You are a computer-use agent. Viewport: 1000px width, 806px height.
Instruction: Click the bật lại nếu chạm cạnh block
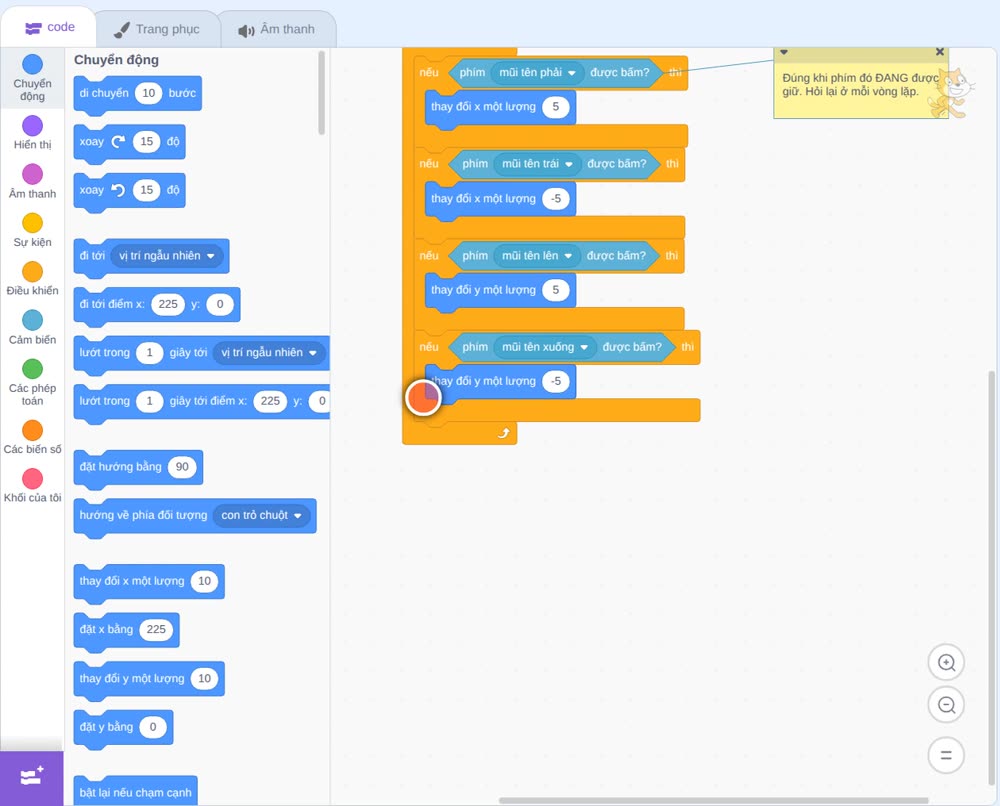click(x=135, y=792)
